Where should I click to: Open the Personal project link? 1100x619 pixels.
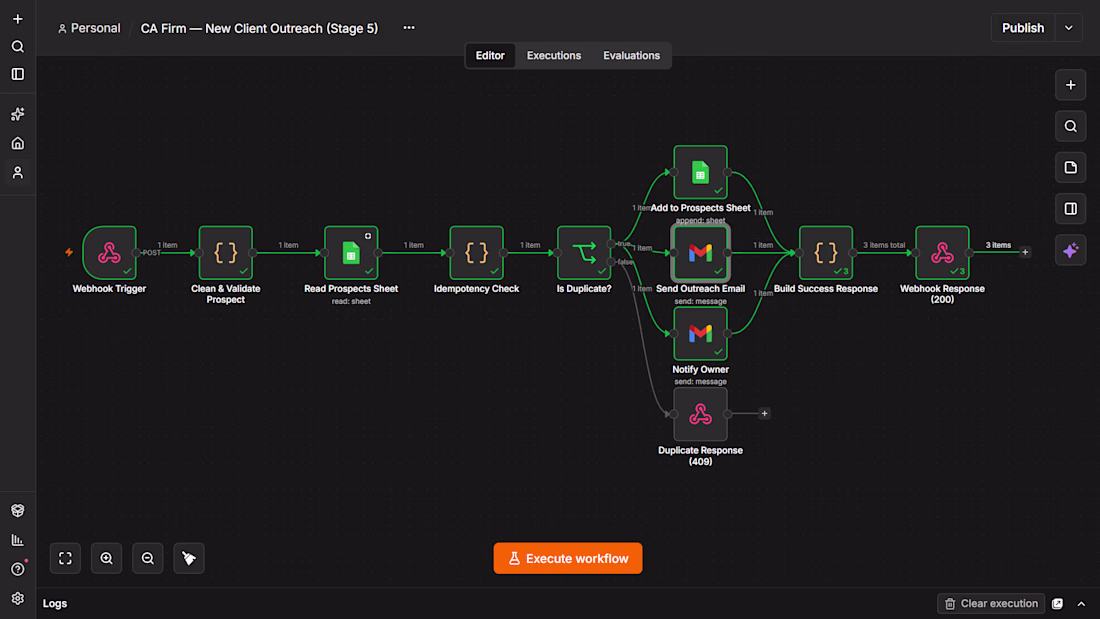[89, 28]
